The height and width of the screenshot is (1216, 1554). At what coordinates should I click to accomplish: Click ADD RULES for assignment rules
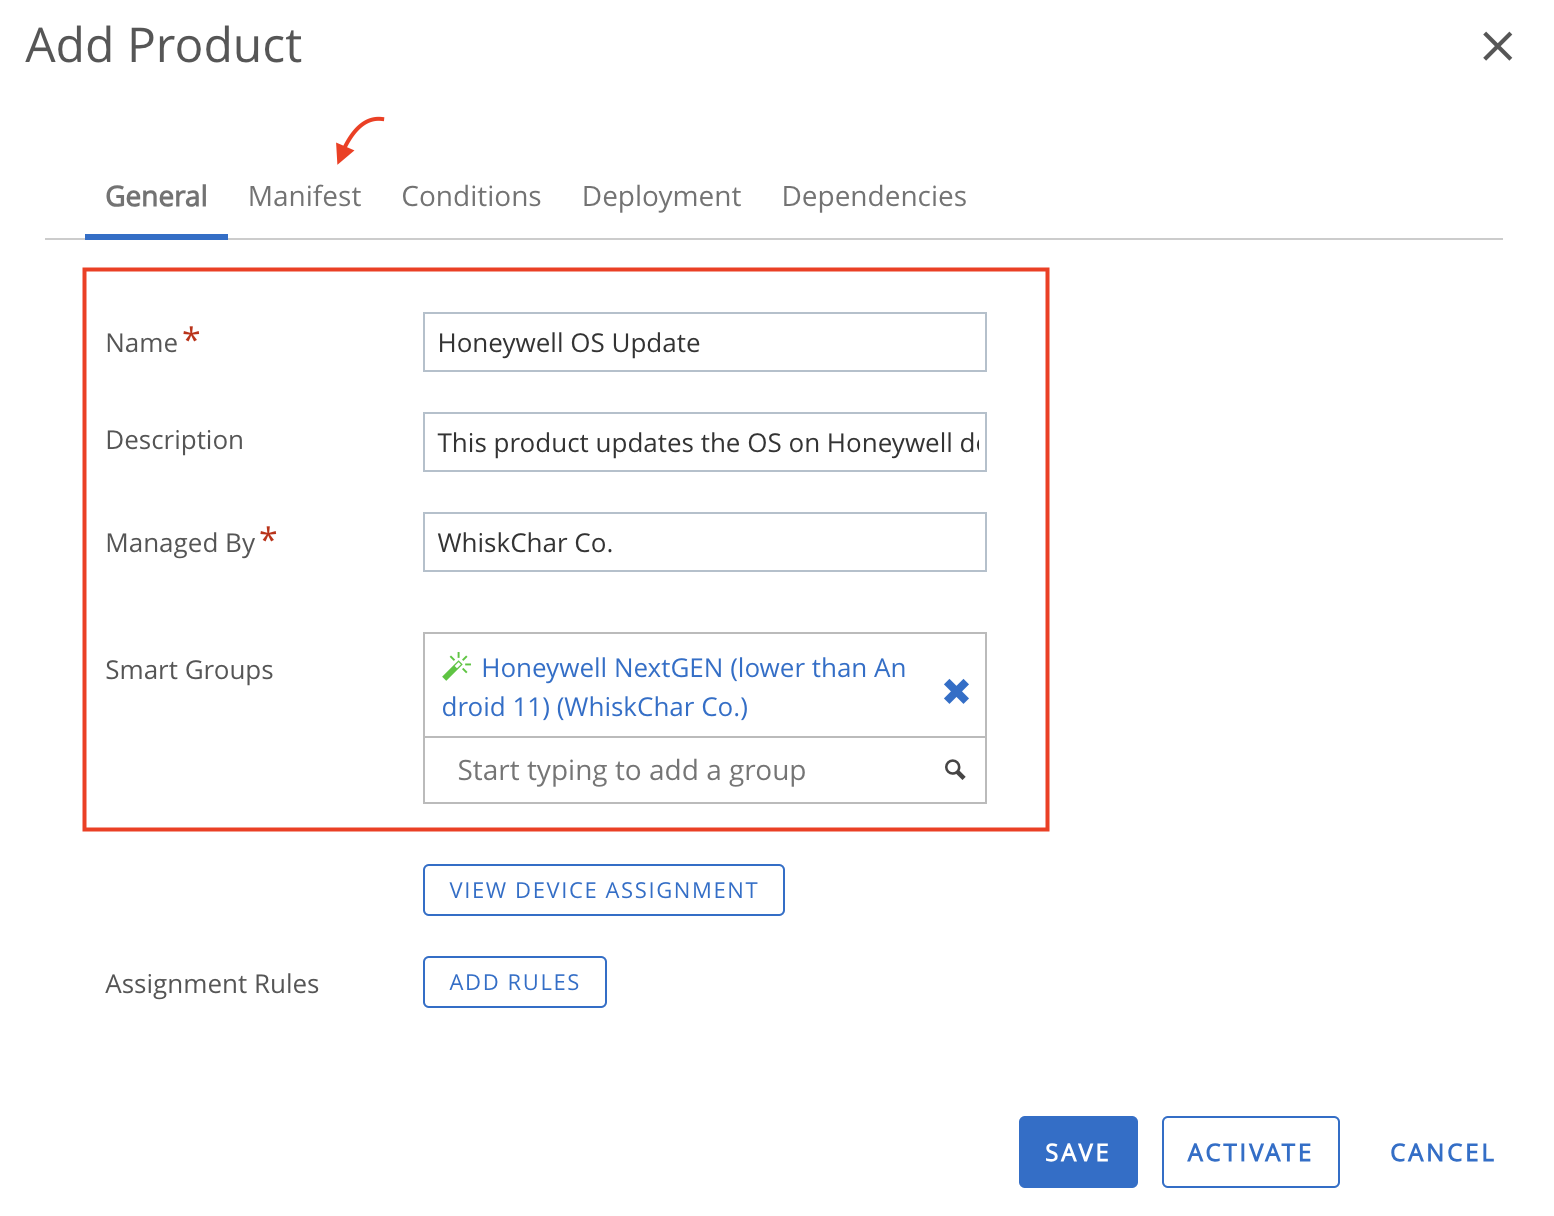point(514,982)
